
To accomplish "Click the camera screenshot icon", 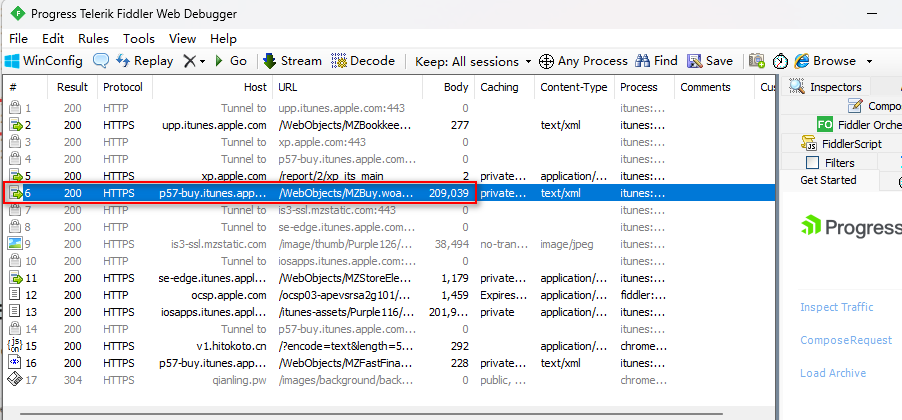I will pos(757,60).
